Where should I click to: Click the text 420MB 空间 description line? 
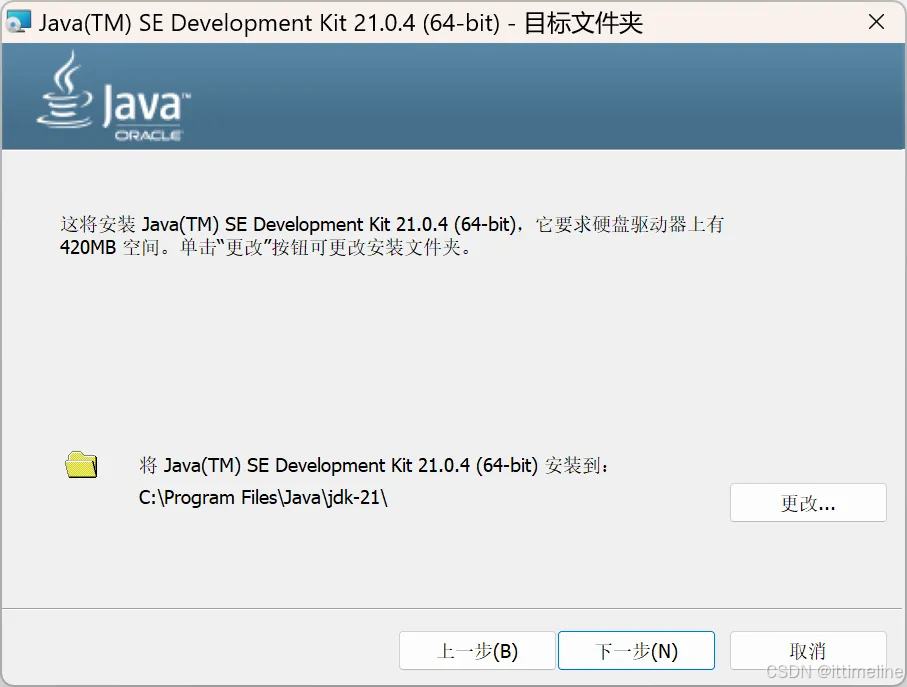click(266, 248)
